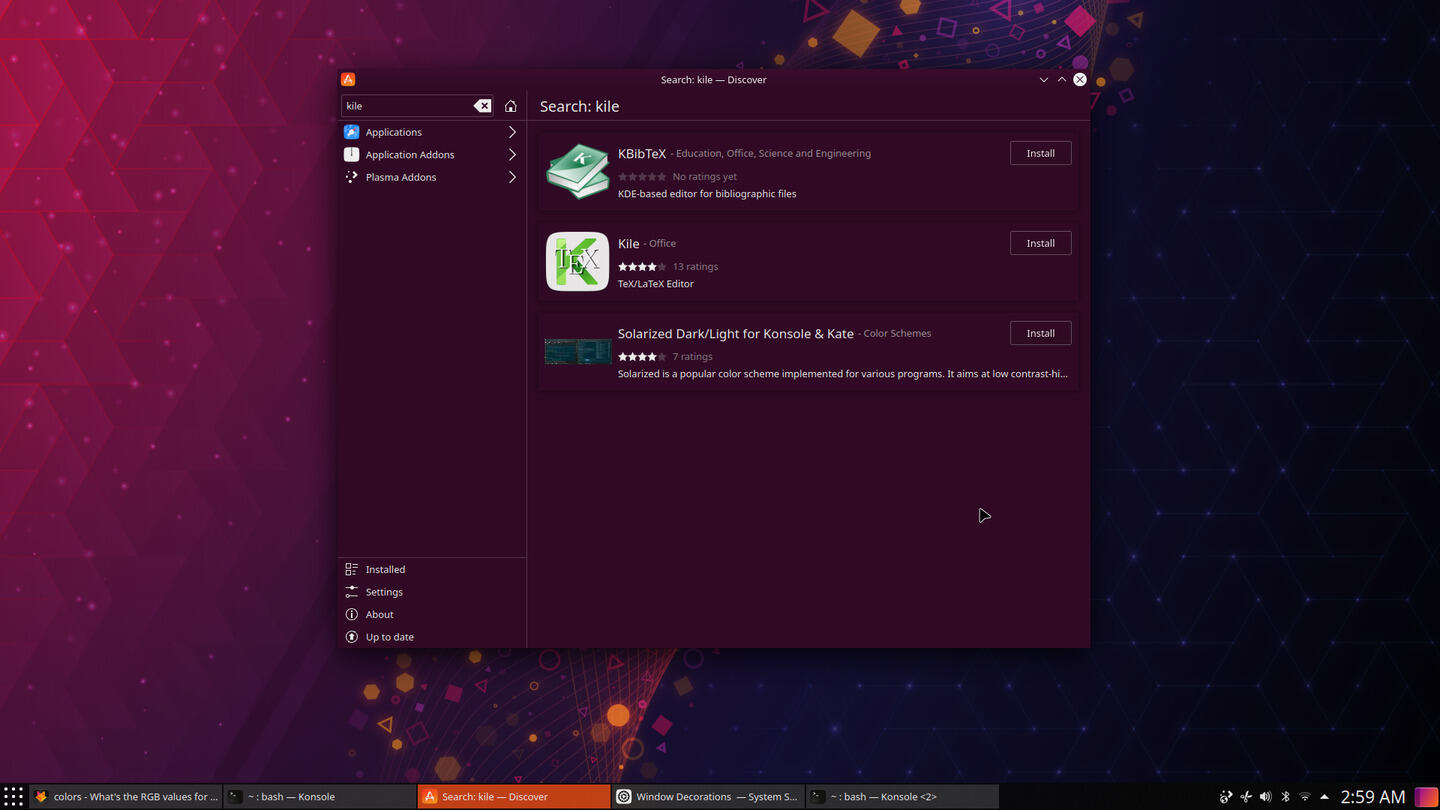Click 'KDE-based editor for bibliographic files' text

[x=707, y=194]
